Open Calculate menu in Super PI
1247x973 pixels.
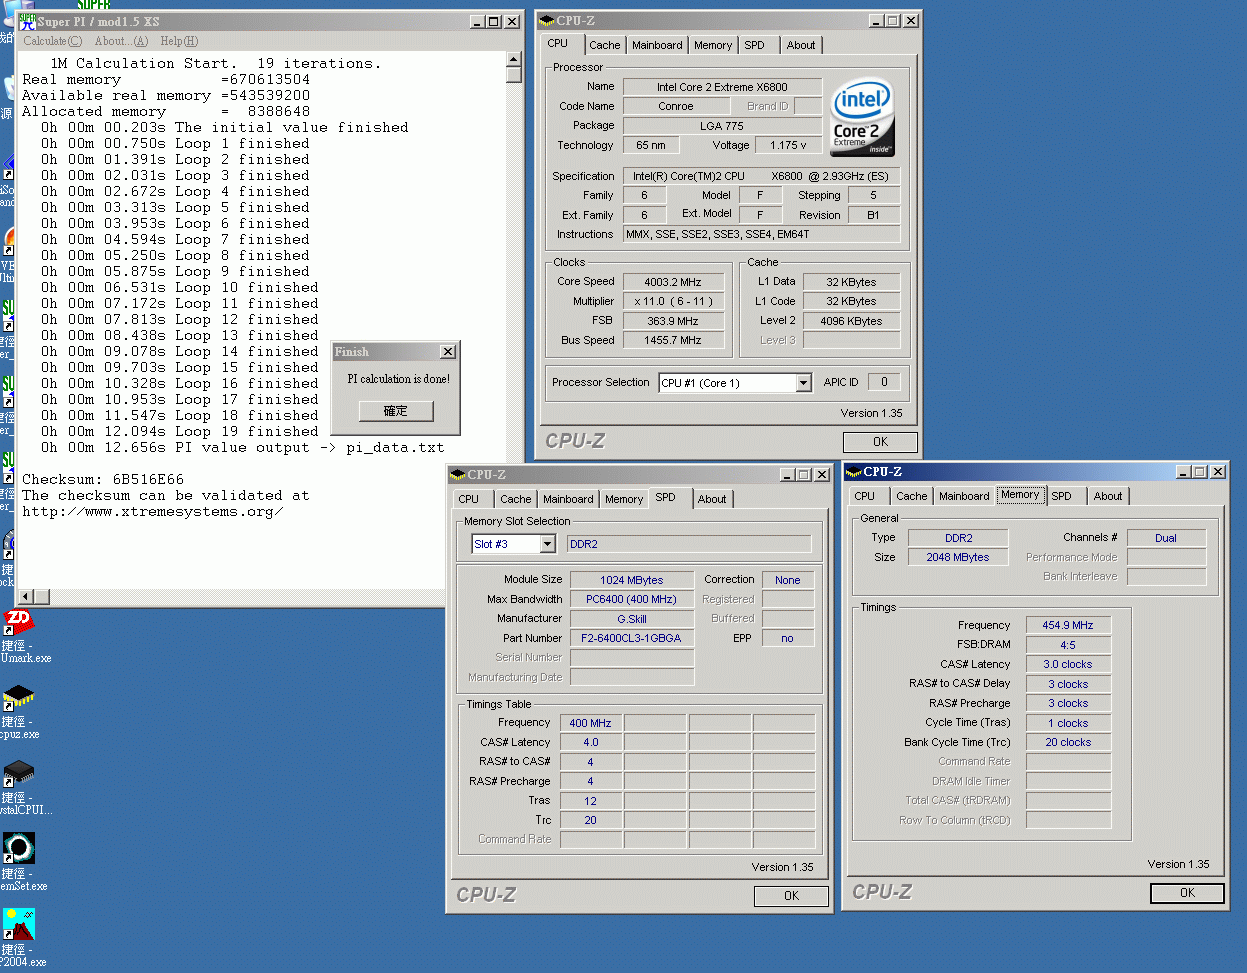point(53,41)
